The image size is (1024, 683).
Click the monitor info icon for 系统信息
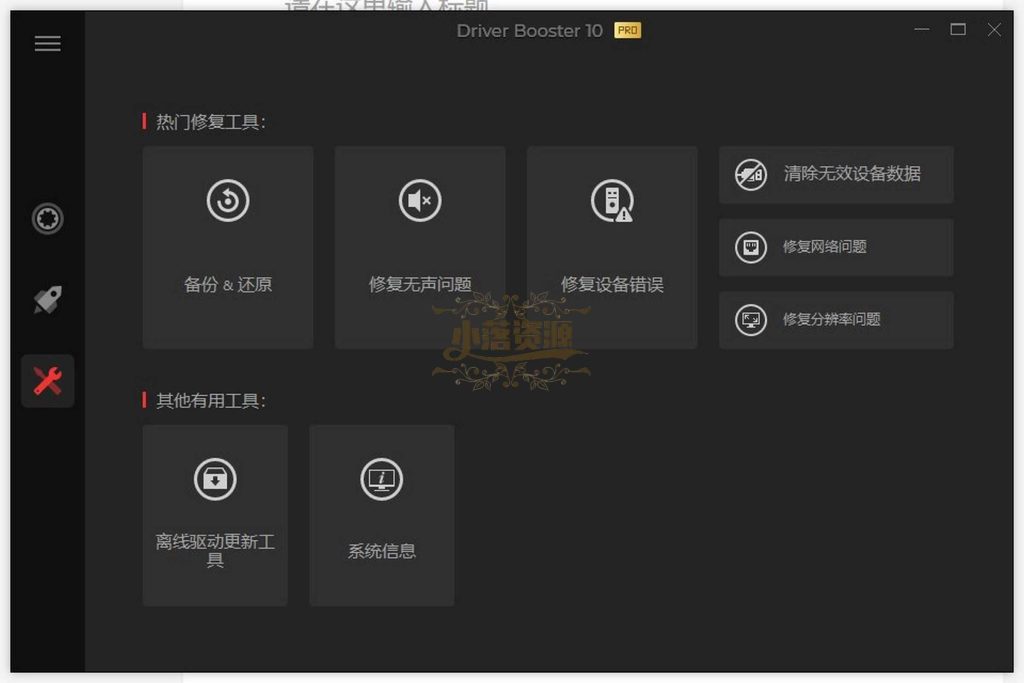pos(381,479)
